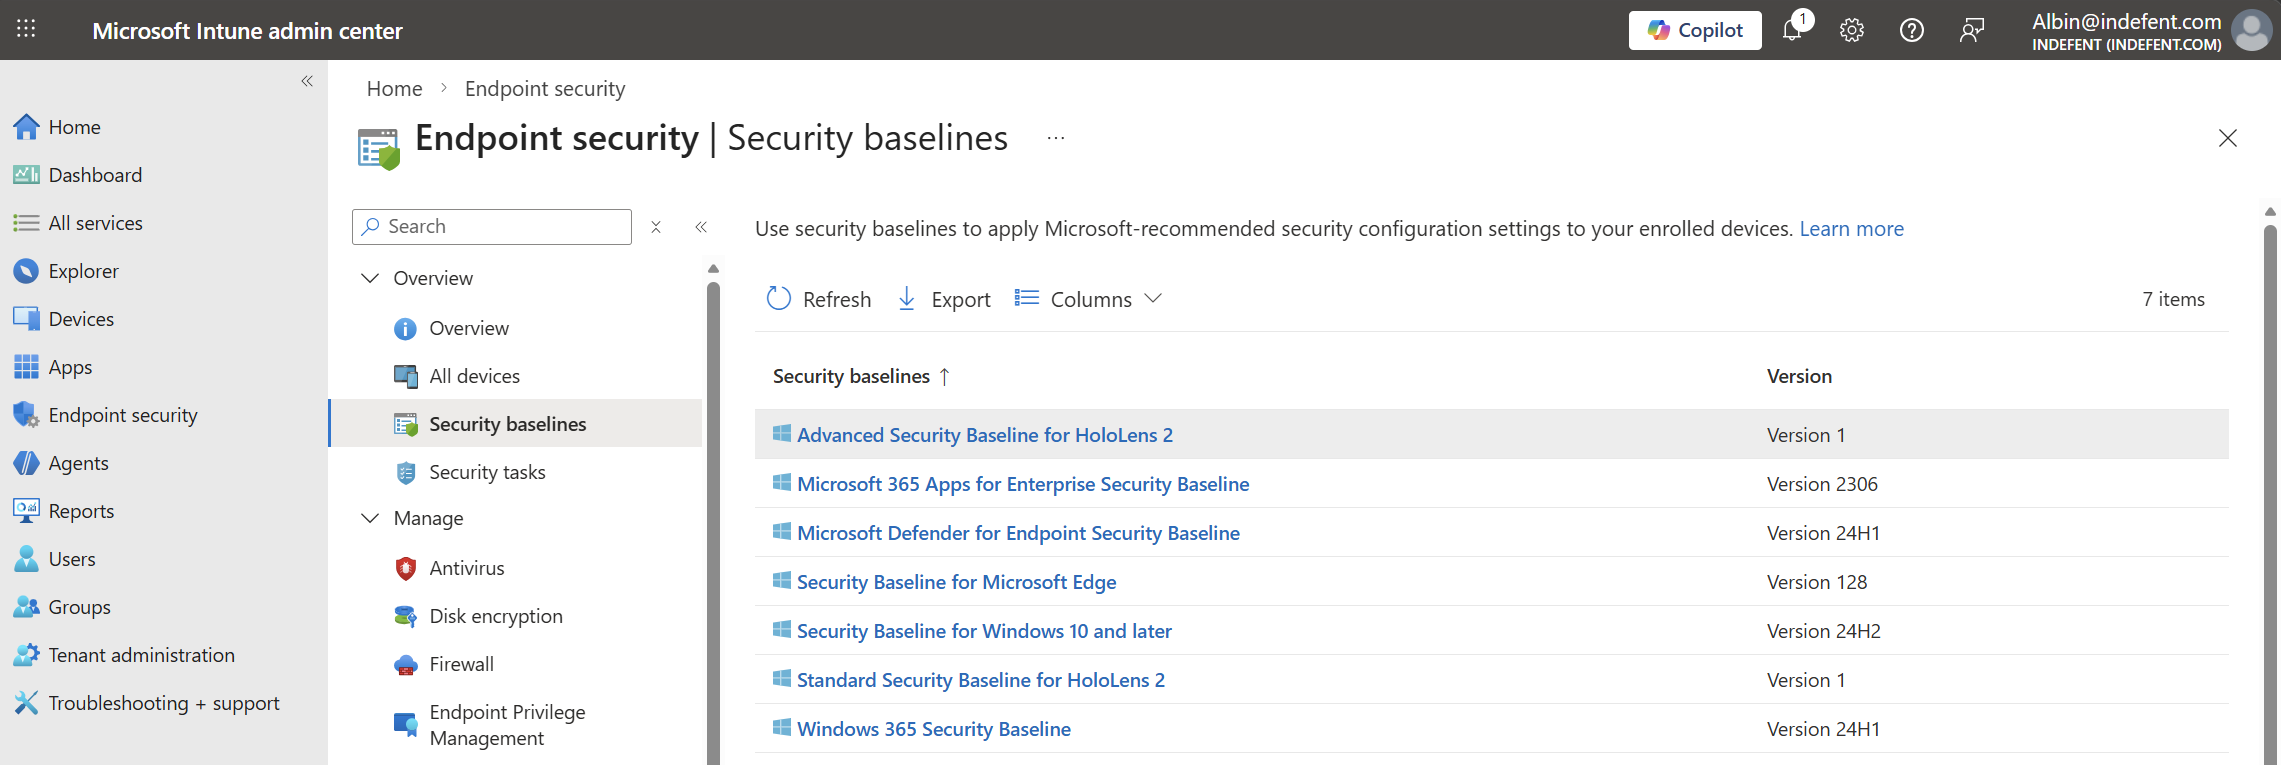Open the settings gear icon
Viewport: 2281px width, 765px height.
tap(1852, 30)
